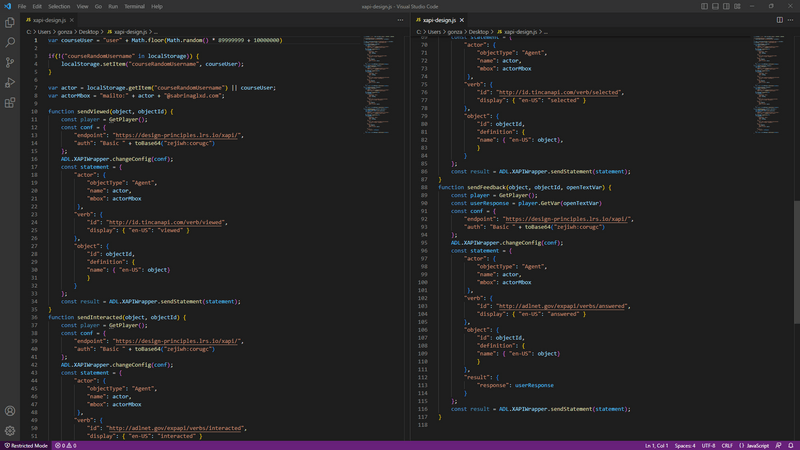Open the Extensions view
This screenshot has height=450, width=800.
[10, 102]
